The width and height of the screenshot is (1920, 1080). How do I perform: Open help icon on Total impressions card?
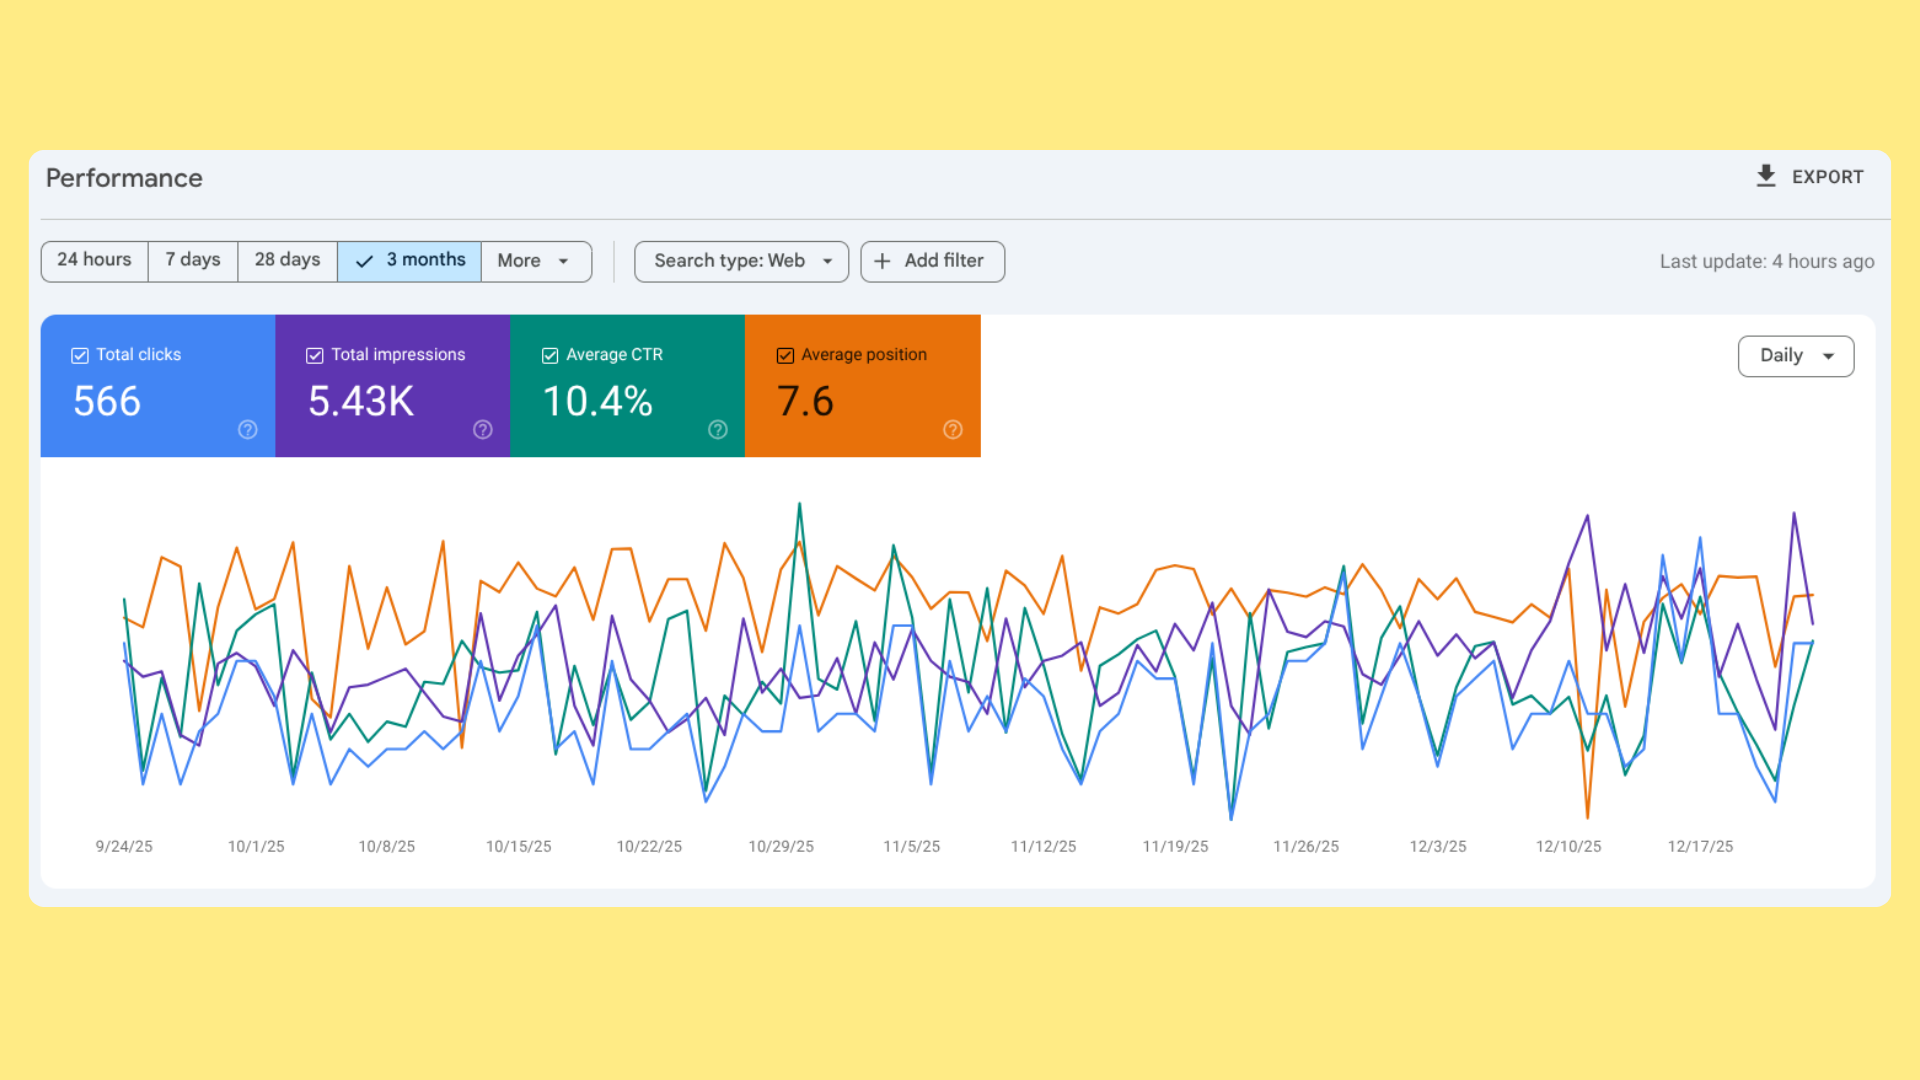point(483,430)
